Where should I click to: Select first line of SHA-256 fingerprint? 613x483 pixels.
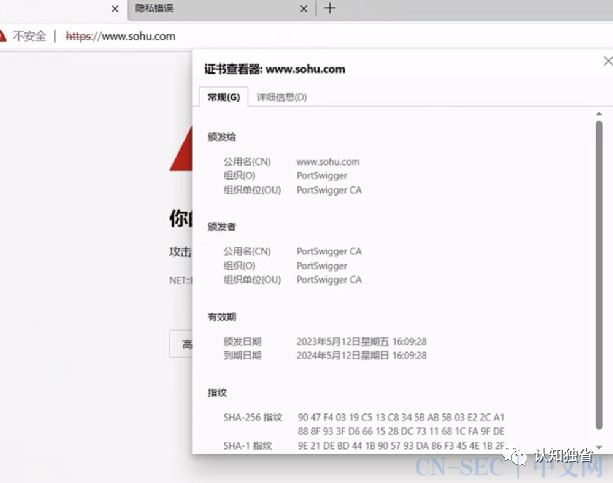401,417
